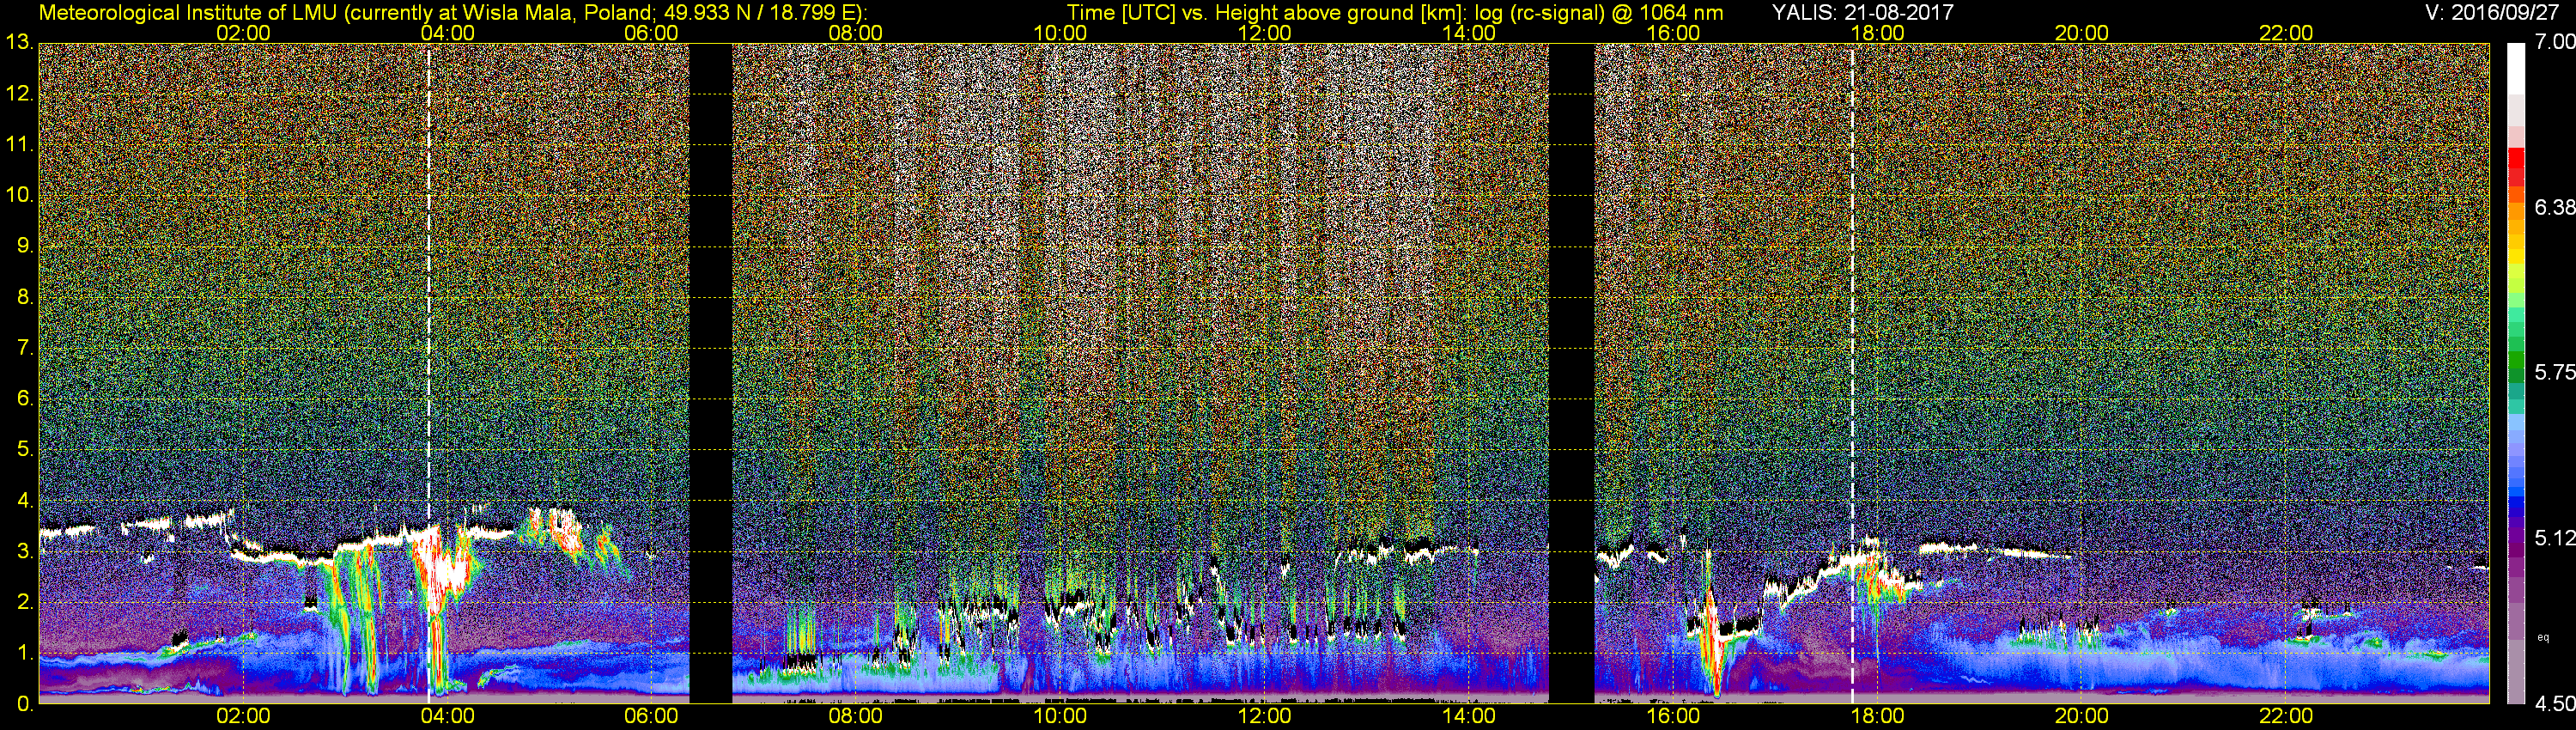Click the "5.75" color scale value
This screenshot has width=2576, height=730.
[x=2556, y=372]
